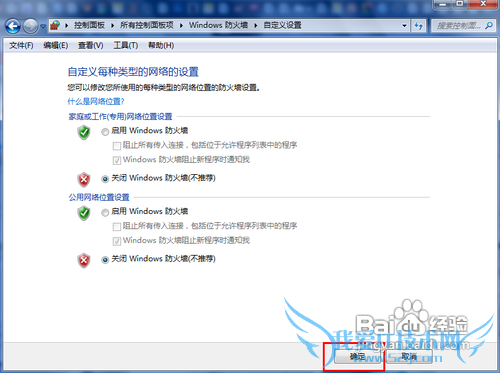Click the 取消 button
This screenshot has width=500, height=373.
pos(409,357)
